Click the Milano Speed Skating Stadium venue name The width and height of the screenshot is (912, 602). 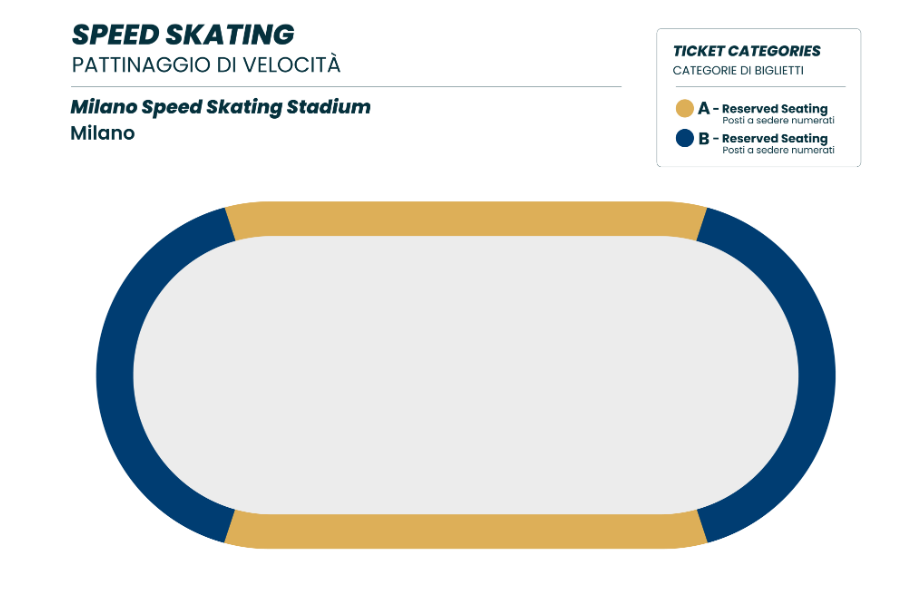tap(220, 107)
